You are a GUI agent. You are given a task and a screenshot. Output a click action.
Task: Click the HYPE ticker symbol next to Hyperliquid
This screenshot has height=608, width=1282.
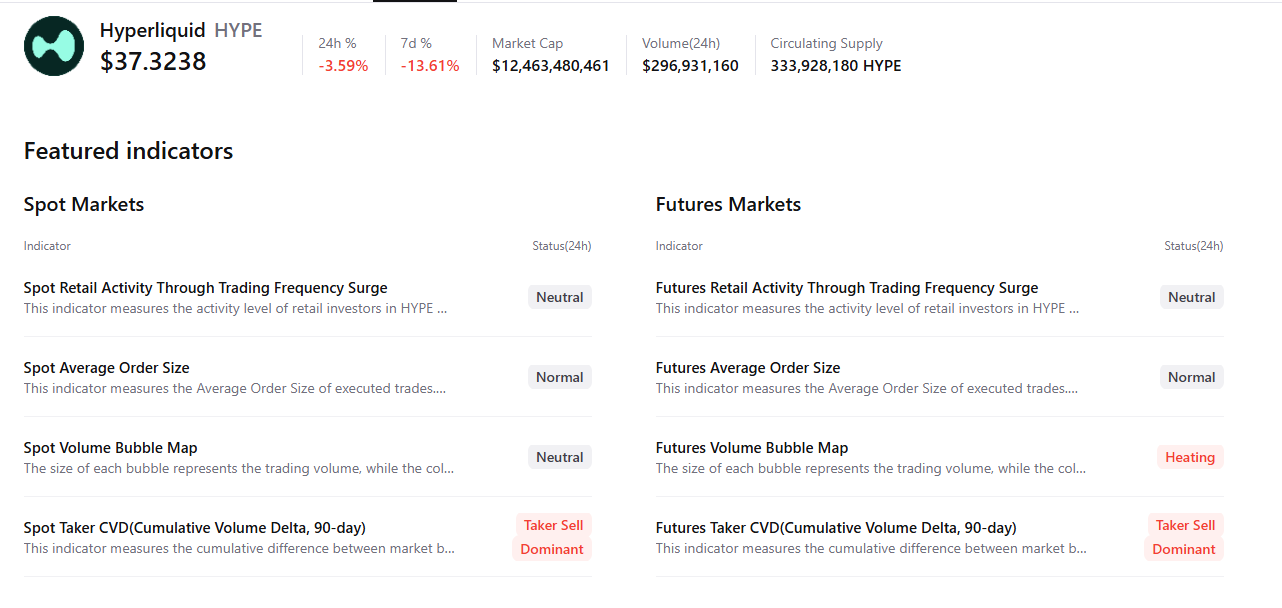coord(238,31)
